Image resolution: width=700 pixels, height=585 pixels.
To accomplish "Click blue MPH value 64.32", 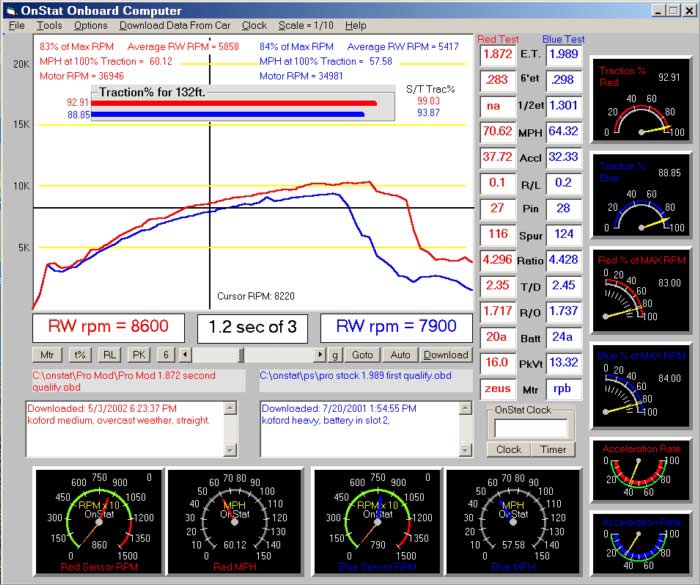I will [x=564, y=131].
